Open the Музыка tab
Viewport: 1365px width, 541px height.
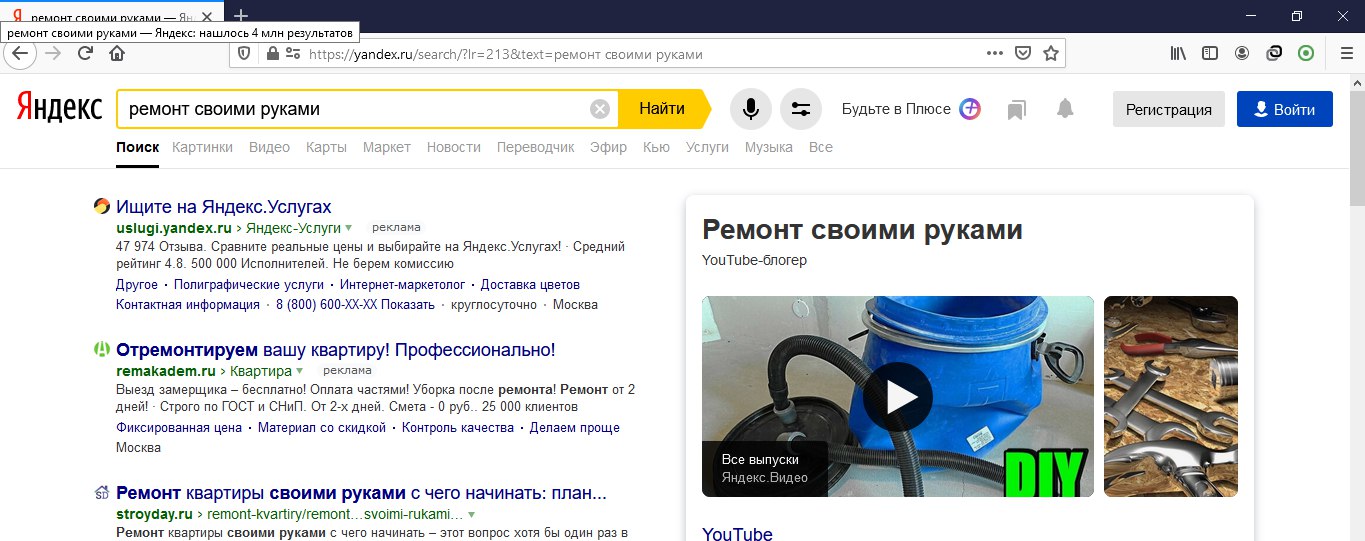tap(769, 147)
